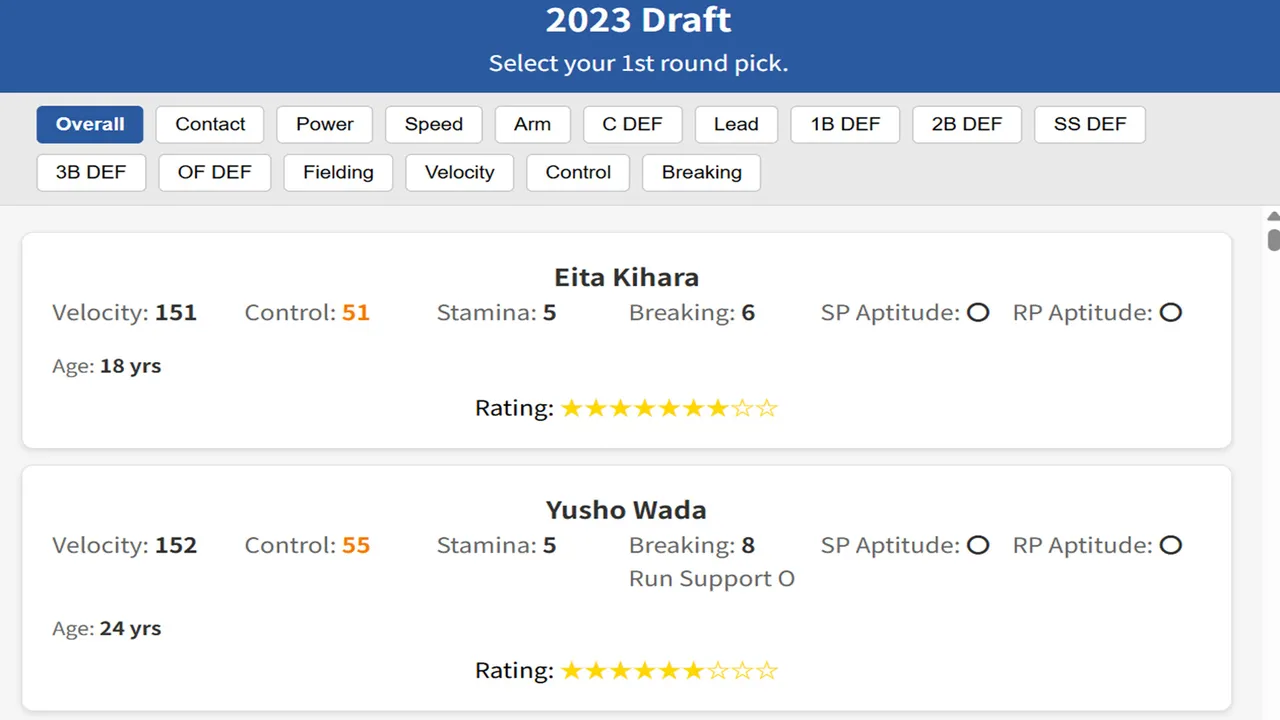Click the Lead sort button
This screenshot has height=720, width=1280.
click(737, 124)
